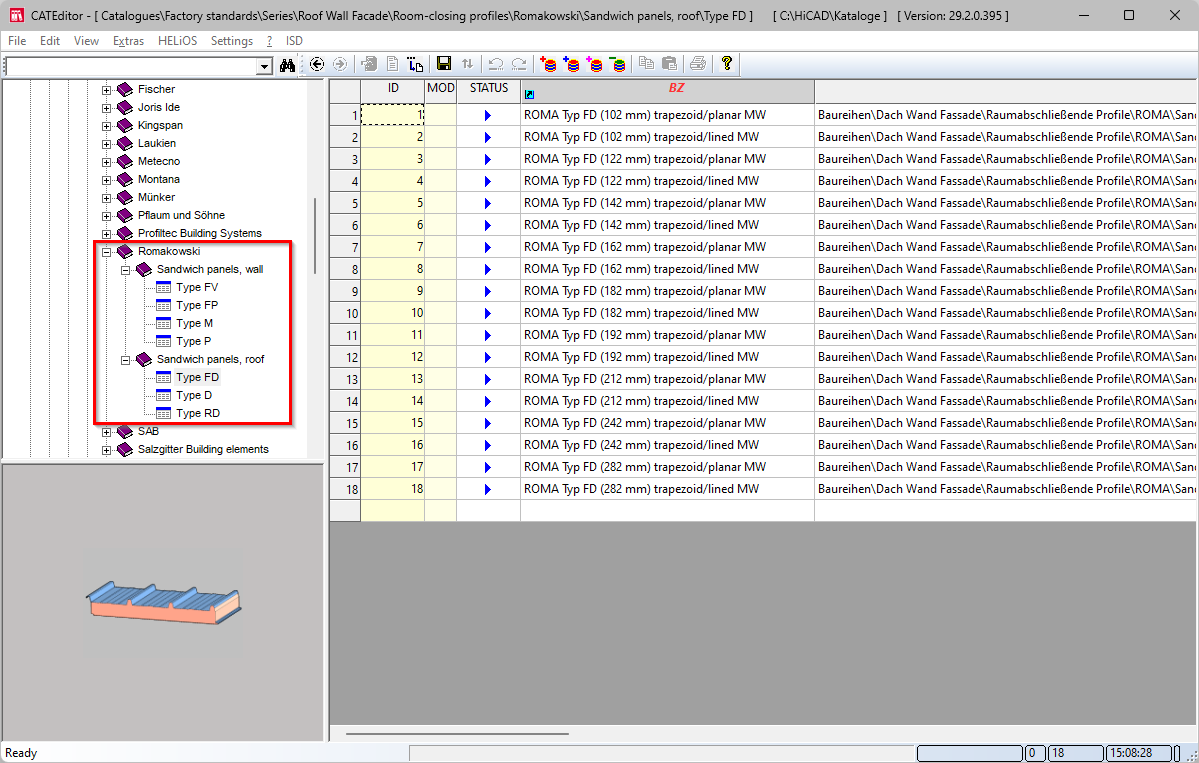Open the Edit menu
Image resolution: width=1199 pixels, height=763 pixels.
click(50, 41)
